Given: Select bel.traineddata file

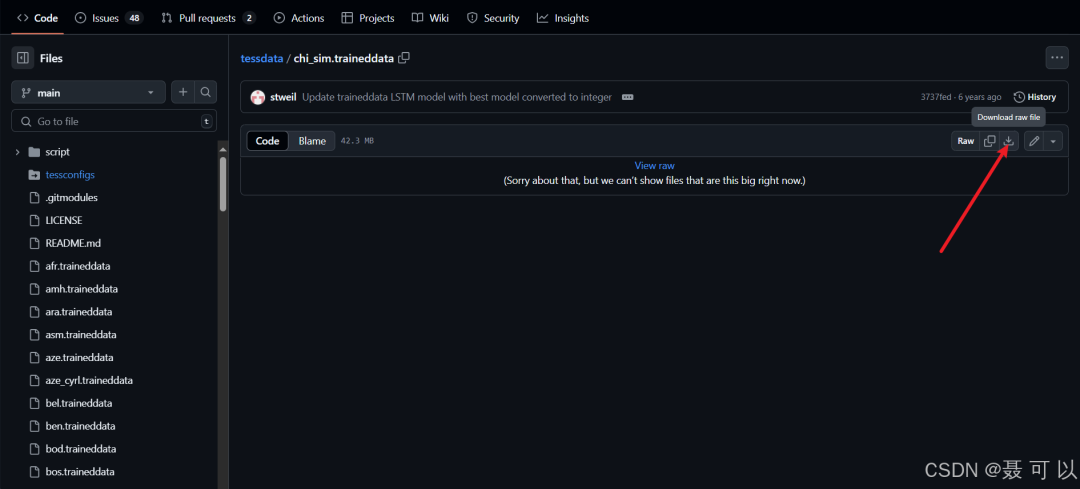Looking at the screenshot, I should [x=79, y=403].
